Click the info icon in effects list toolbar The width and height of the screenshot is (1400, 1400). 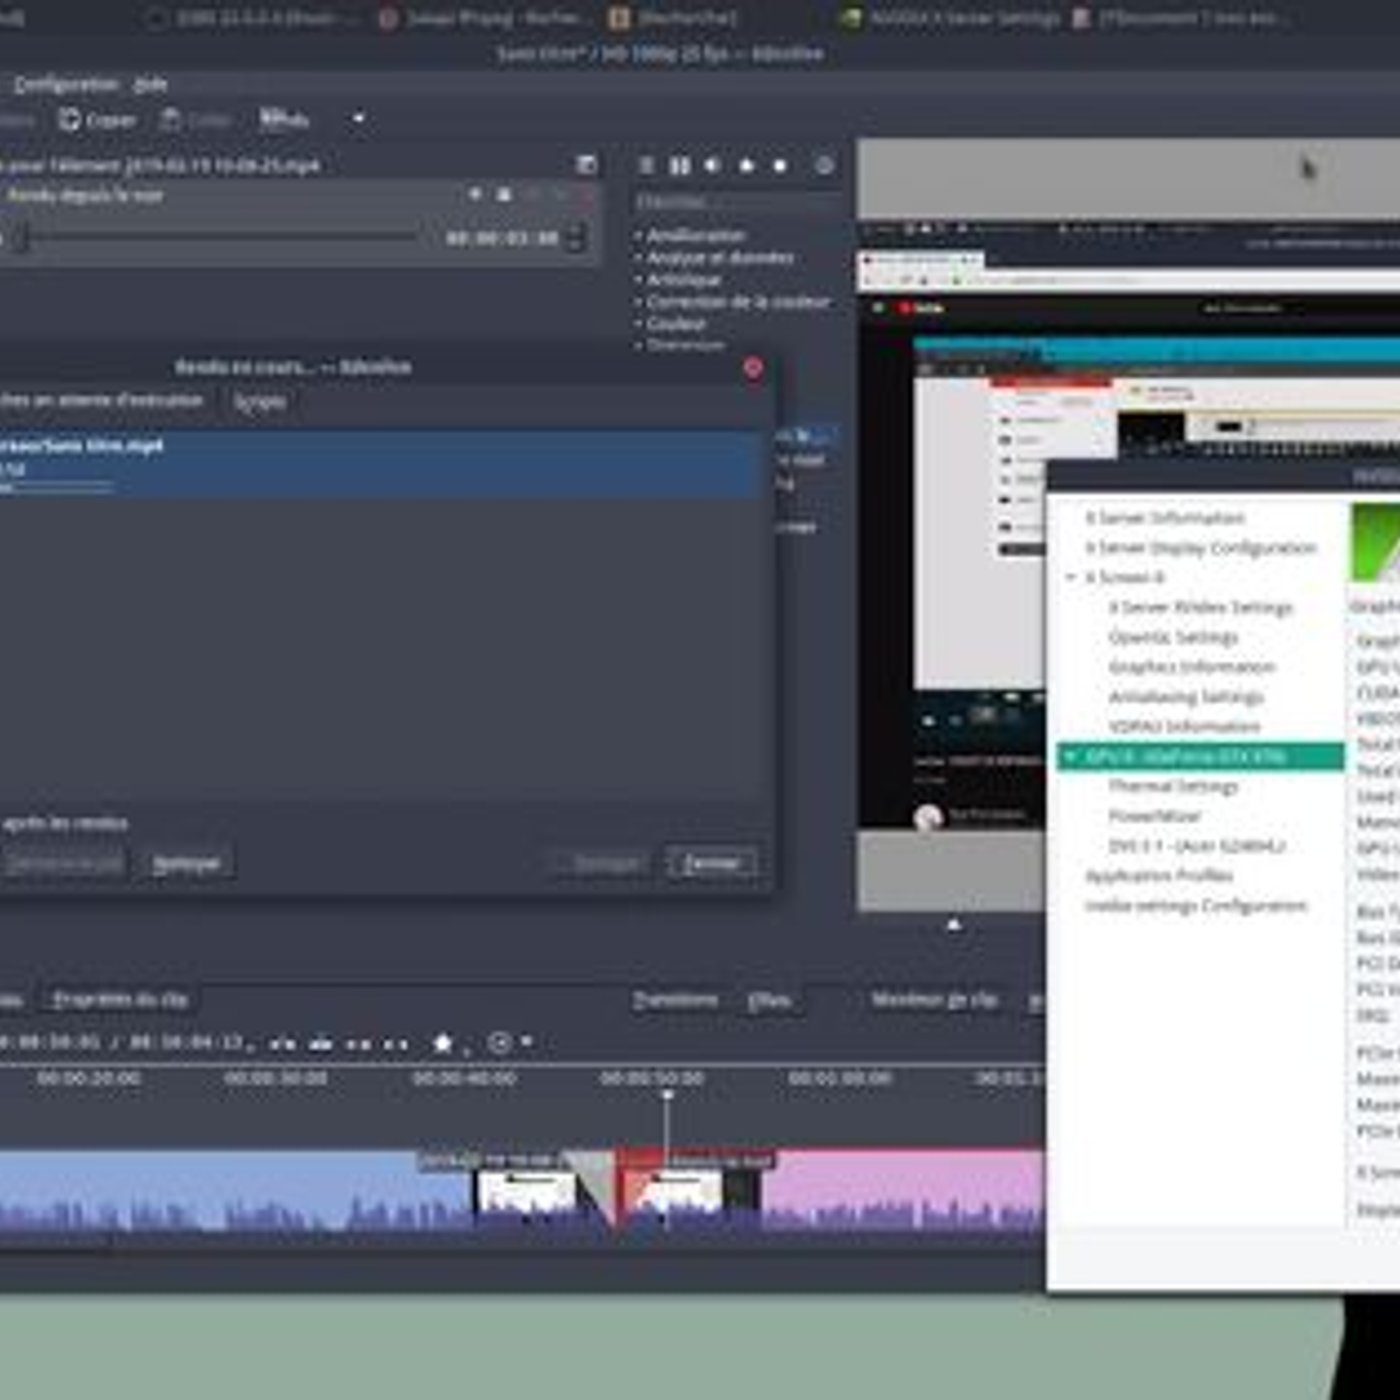coord(824,166)
